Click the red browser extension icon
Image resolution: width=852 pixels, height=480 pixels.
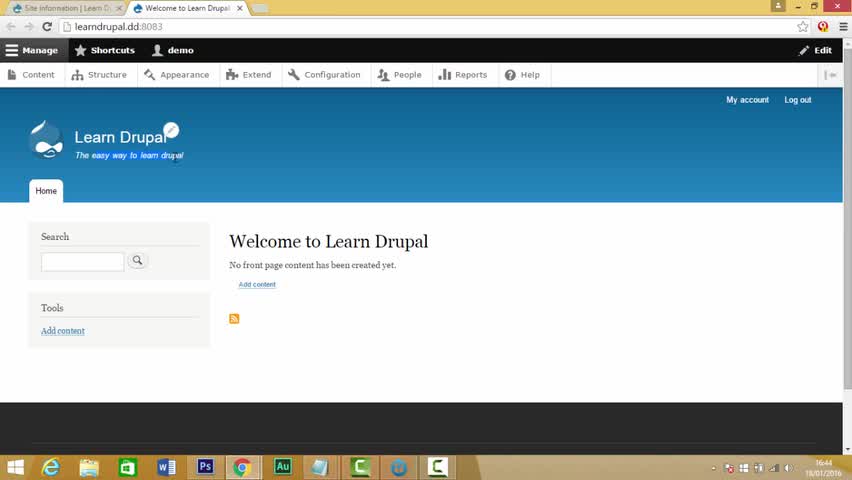pos(823,27)
